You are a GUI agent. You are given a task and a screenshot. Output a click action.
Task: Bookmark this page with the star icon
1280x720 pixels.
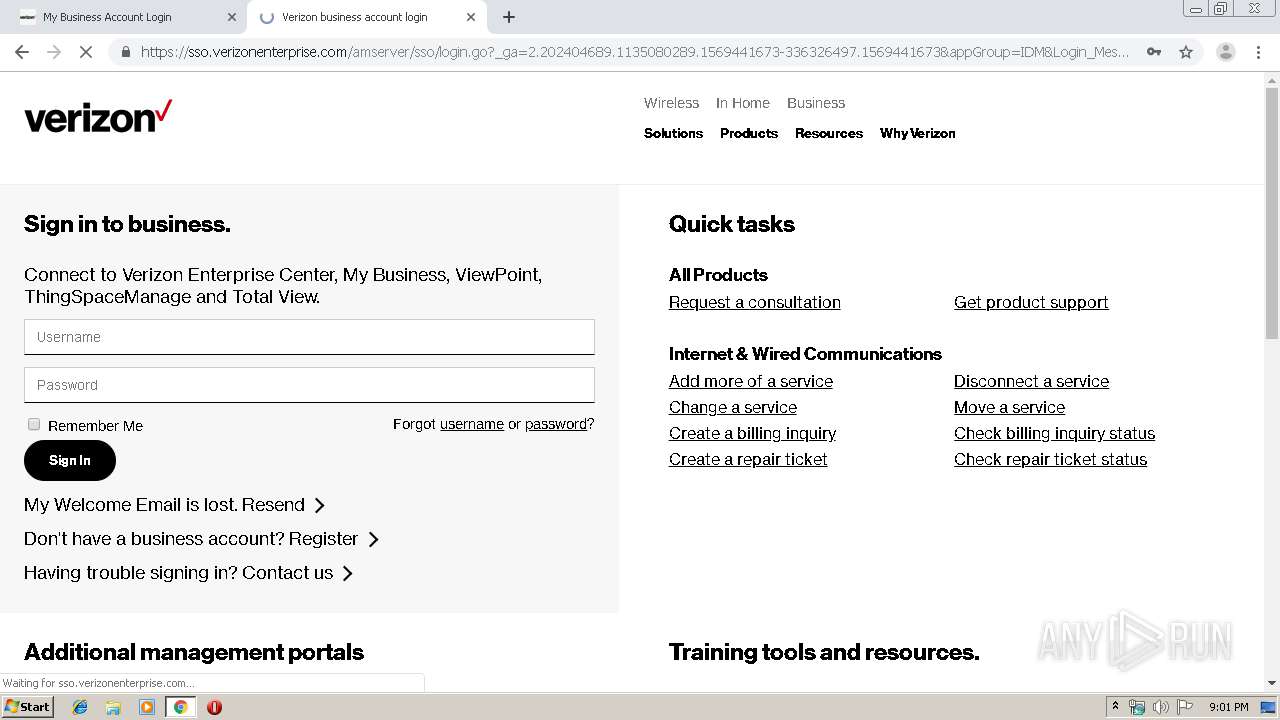click(1186, 52)
